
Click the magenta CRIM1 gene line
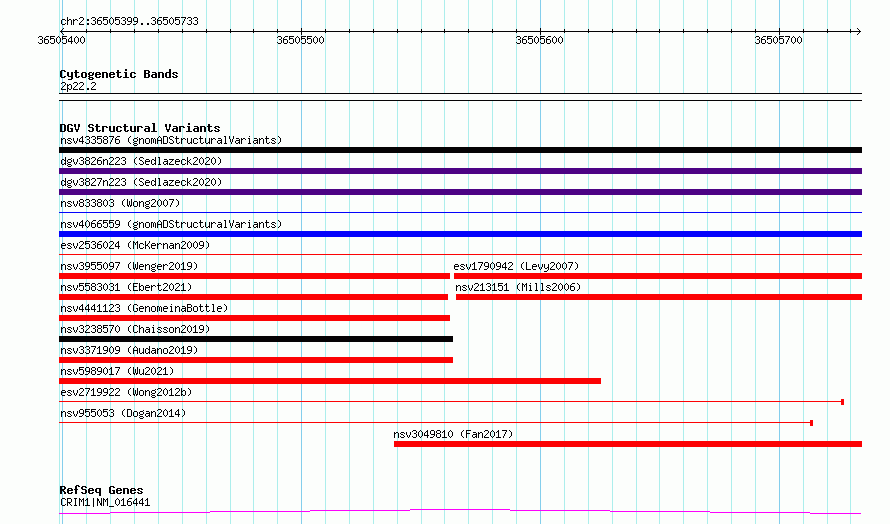[x=460, y=512]
